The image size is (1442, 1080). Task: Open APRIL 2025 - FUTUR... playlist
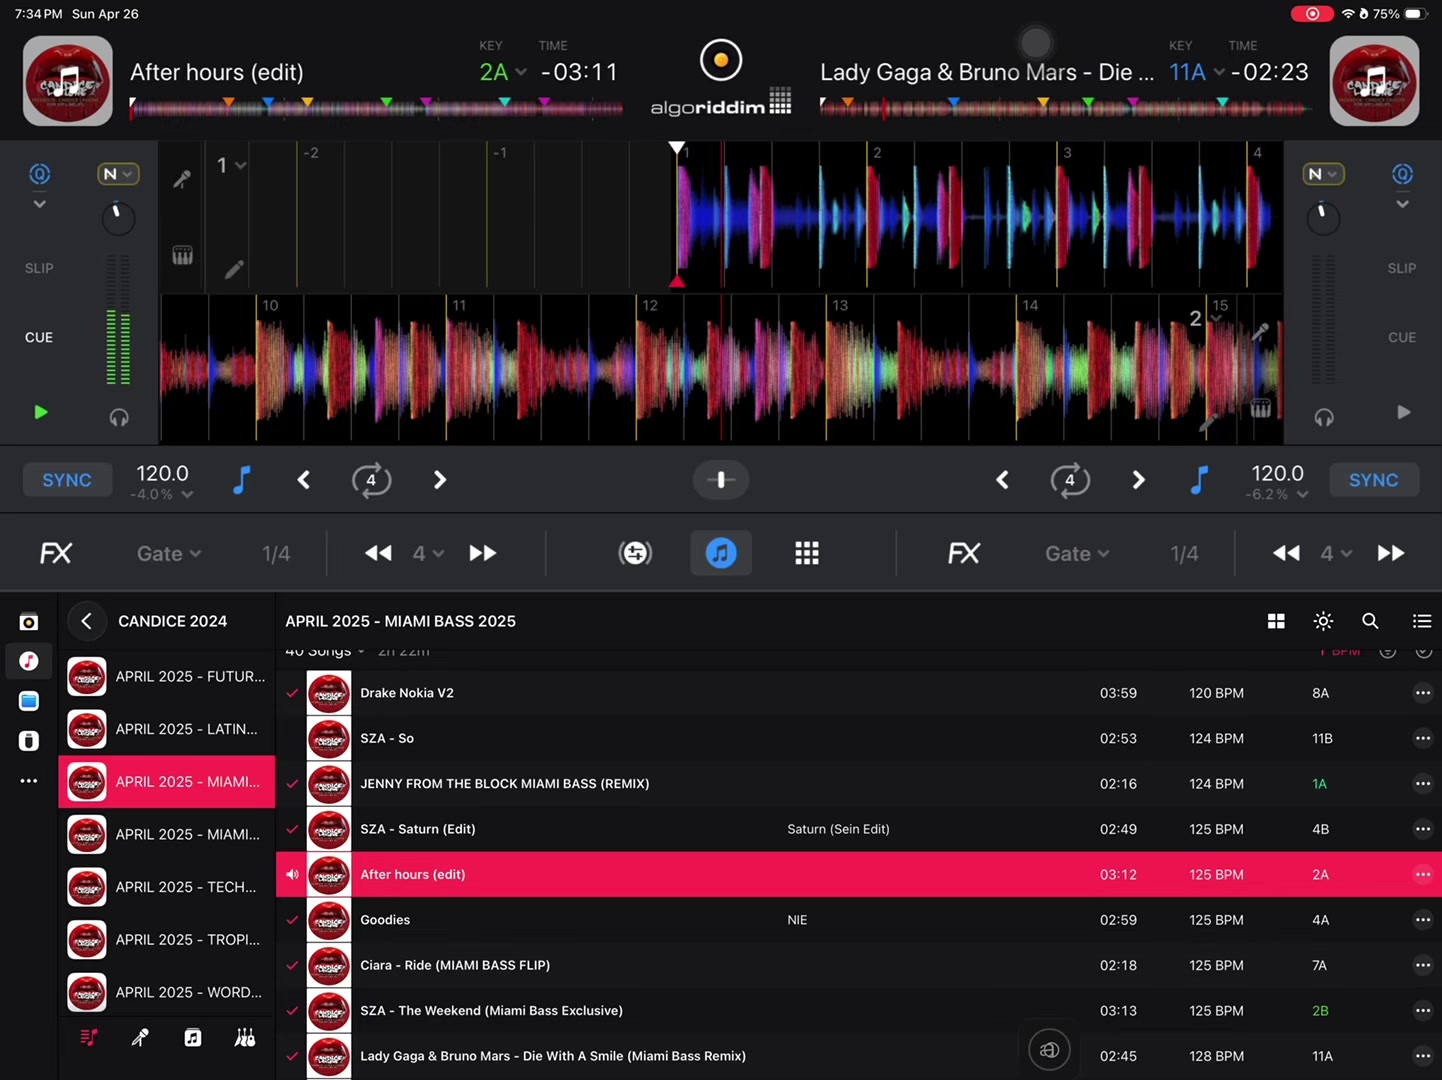(167, 677)
